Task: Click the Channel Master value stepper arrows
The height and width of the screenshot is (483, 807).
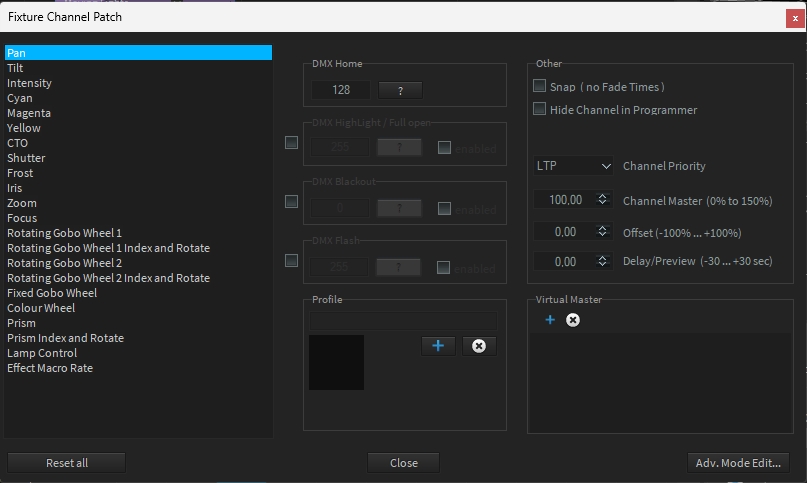Action: click(602, 200)
